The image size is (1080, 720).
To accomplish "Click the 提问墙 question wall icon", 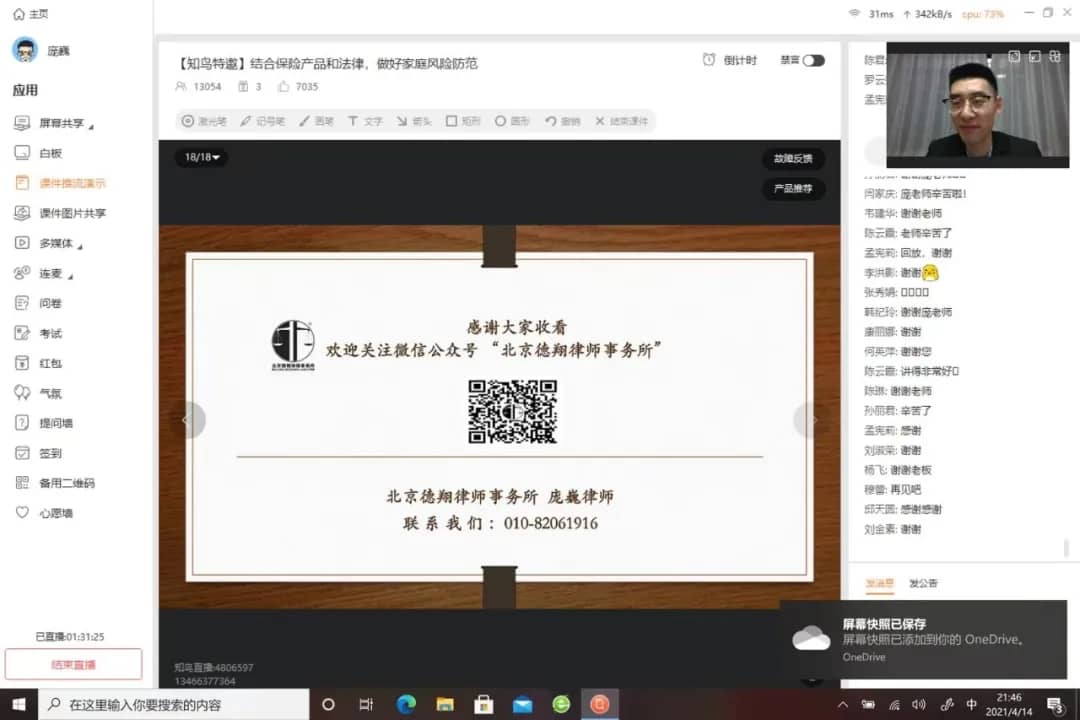I will tap(21, 423).
